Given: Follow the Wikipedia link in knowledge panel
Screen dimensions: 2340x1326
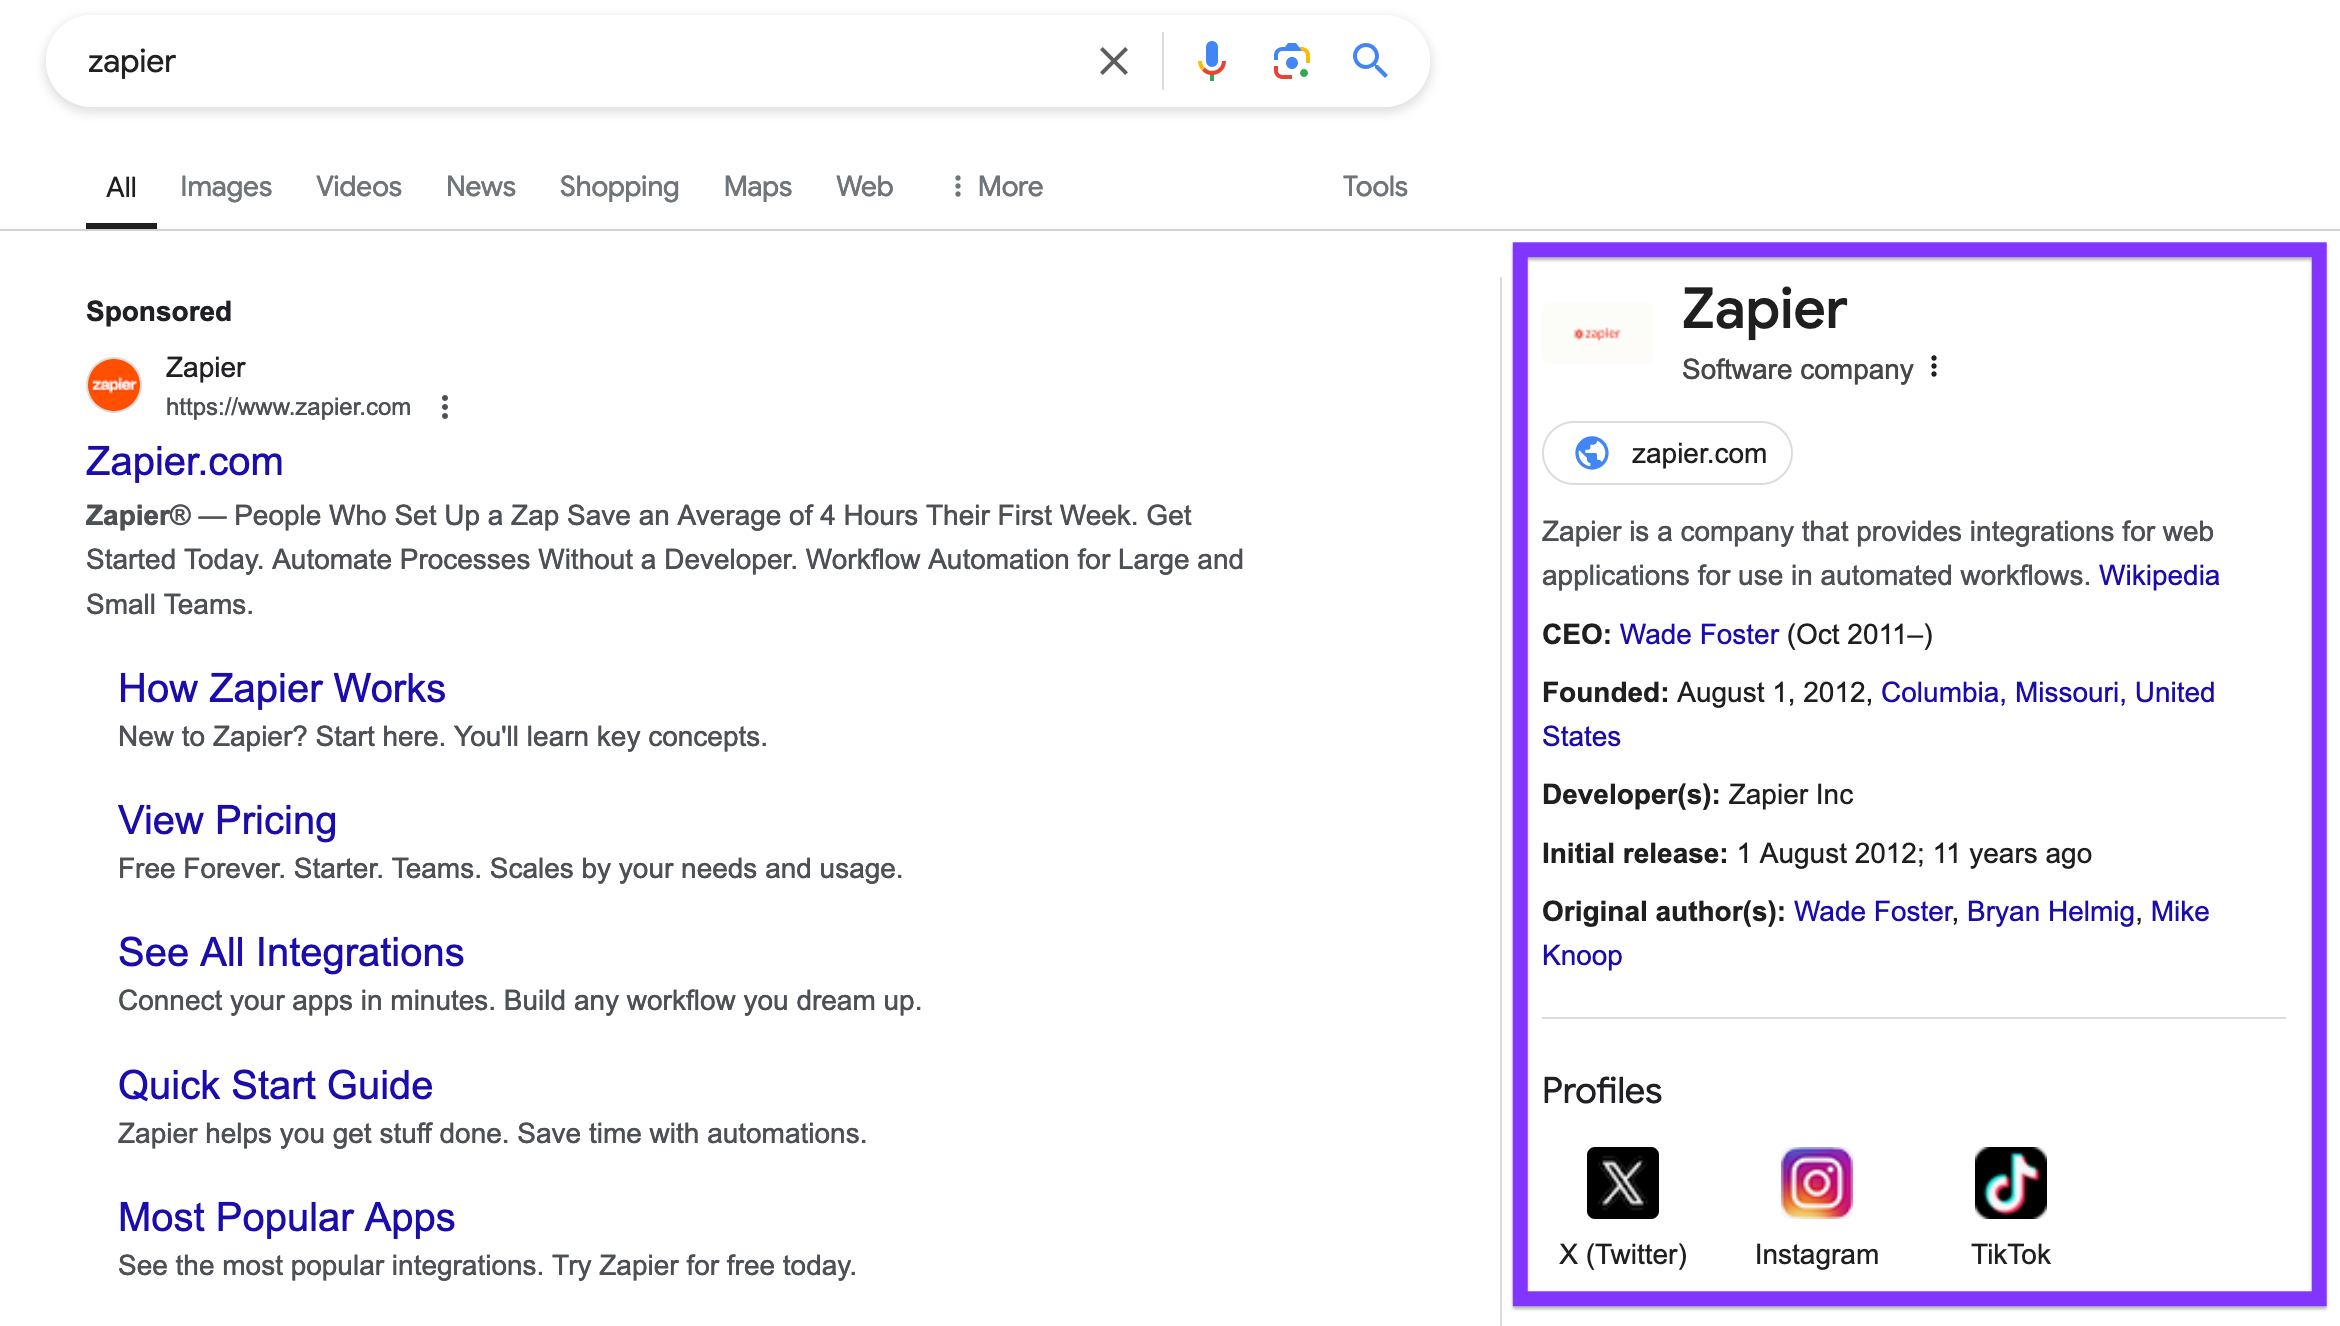Looking at the screenshot, I should click(2158, 575).
